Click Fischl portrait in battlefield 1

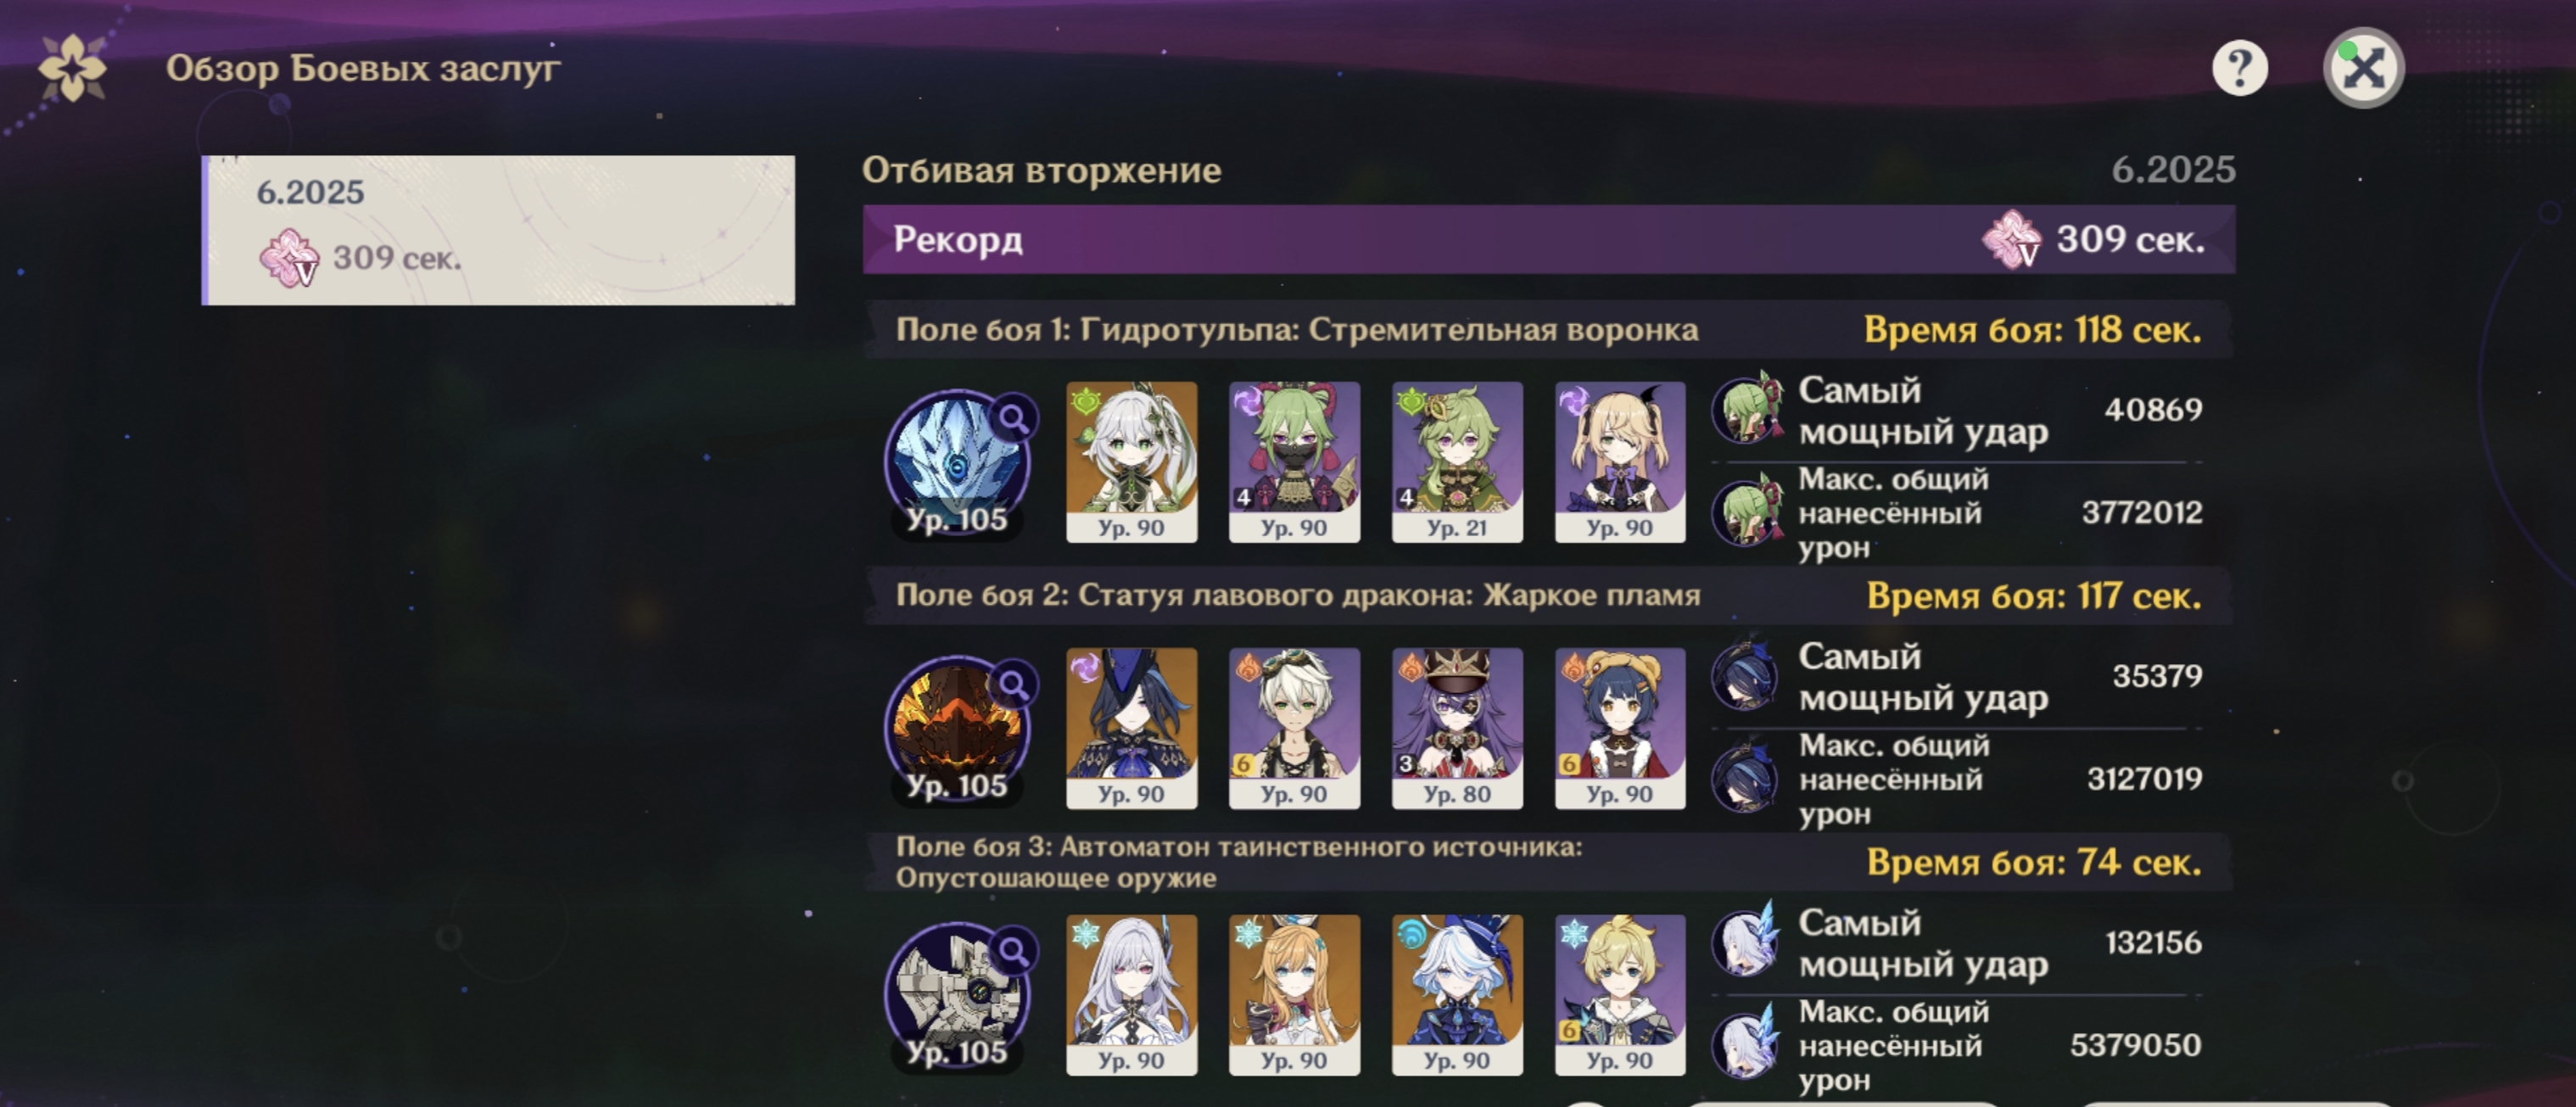(x=1620, y=462)
